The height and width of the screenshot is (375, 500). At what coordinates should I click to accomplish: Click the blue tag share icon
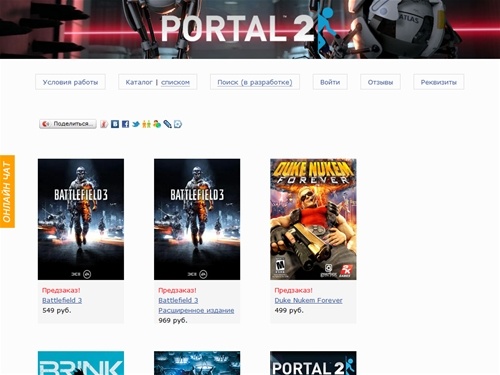click(178, 124)
